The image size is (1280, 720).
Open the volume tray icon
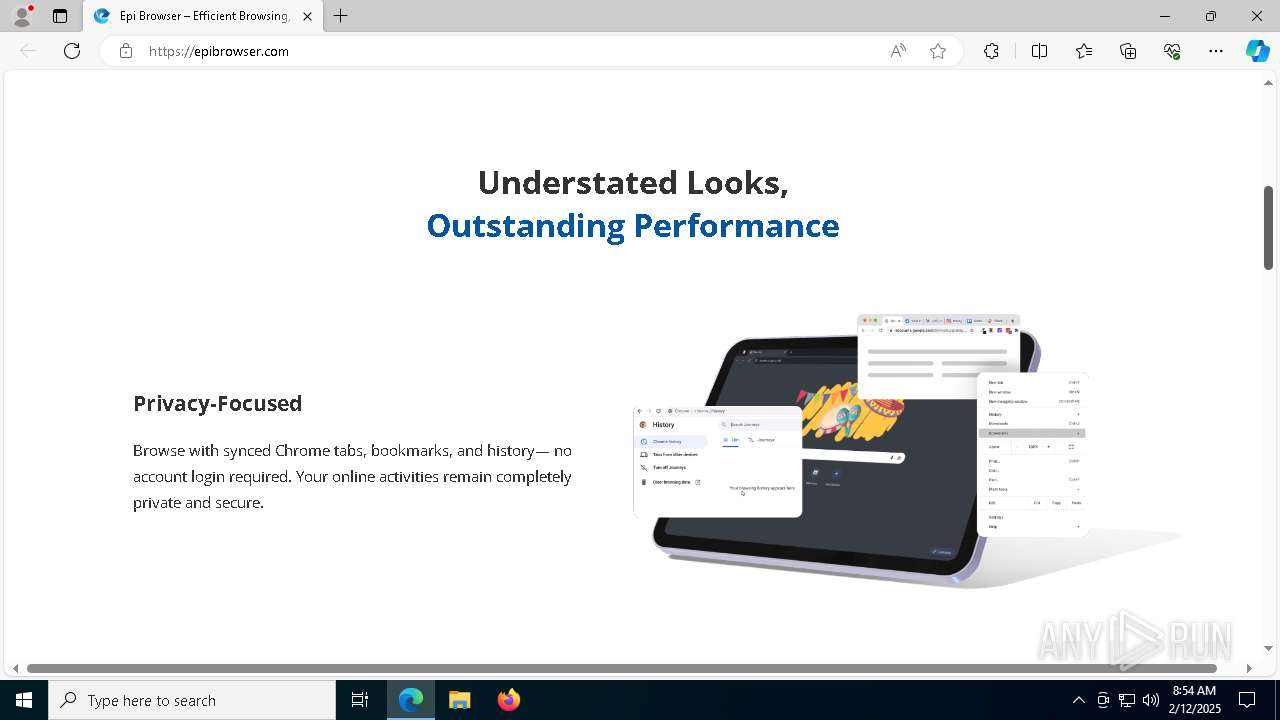click(1151, 700)
